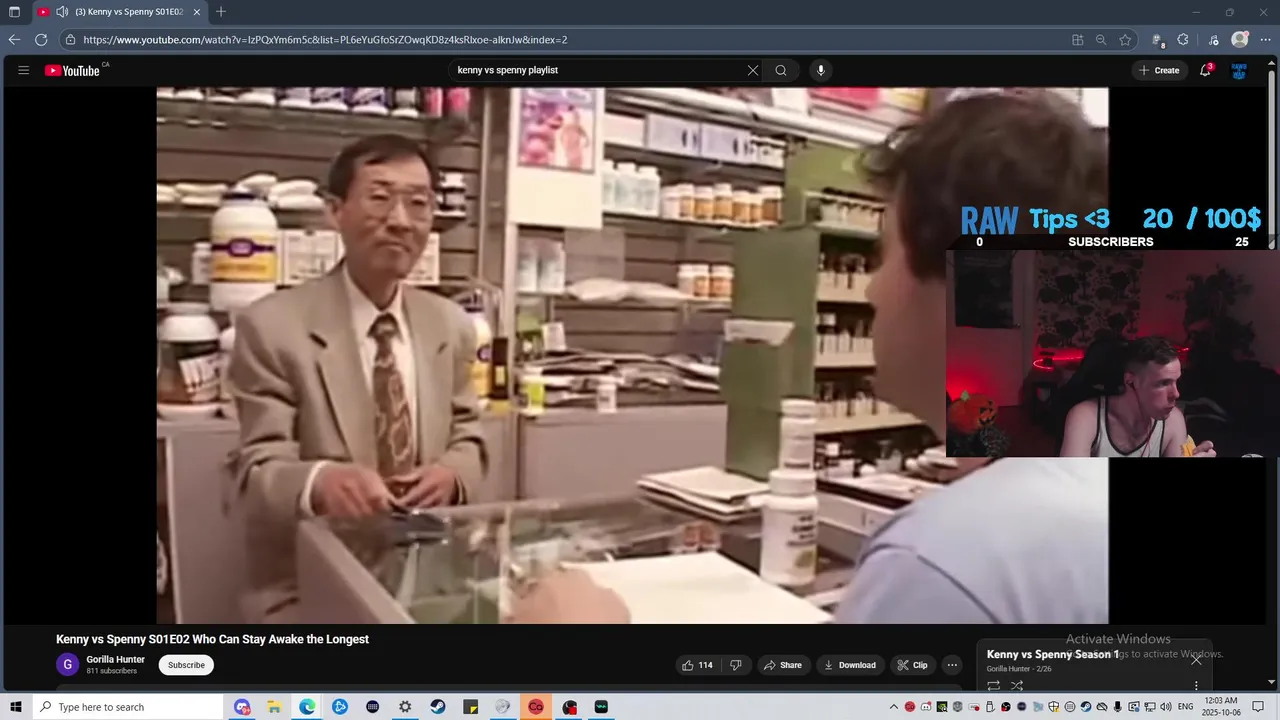The width and height of the screenshot is (1280, 720).
Task: Open Gorilla Hunter channel avatar
Action: click(x=67, y=665)
